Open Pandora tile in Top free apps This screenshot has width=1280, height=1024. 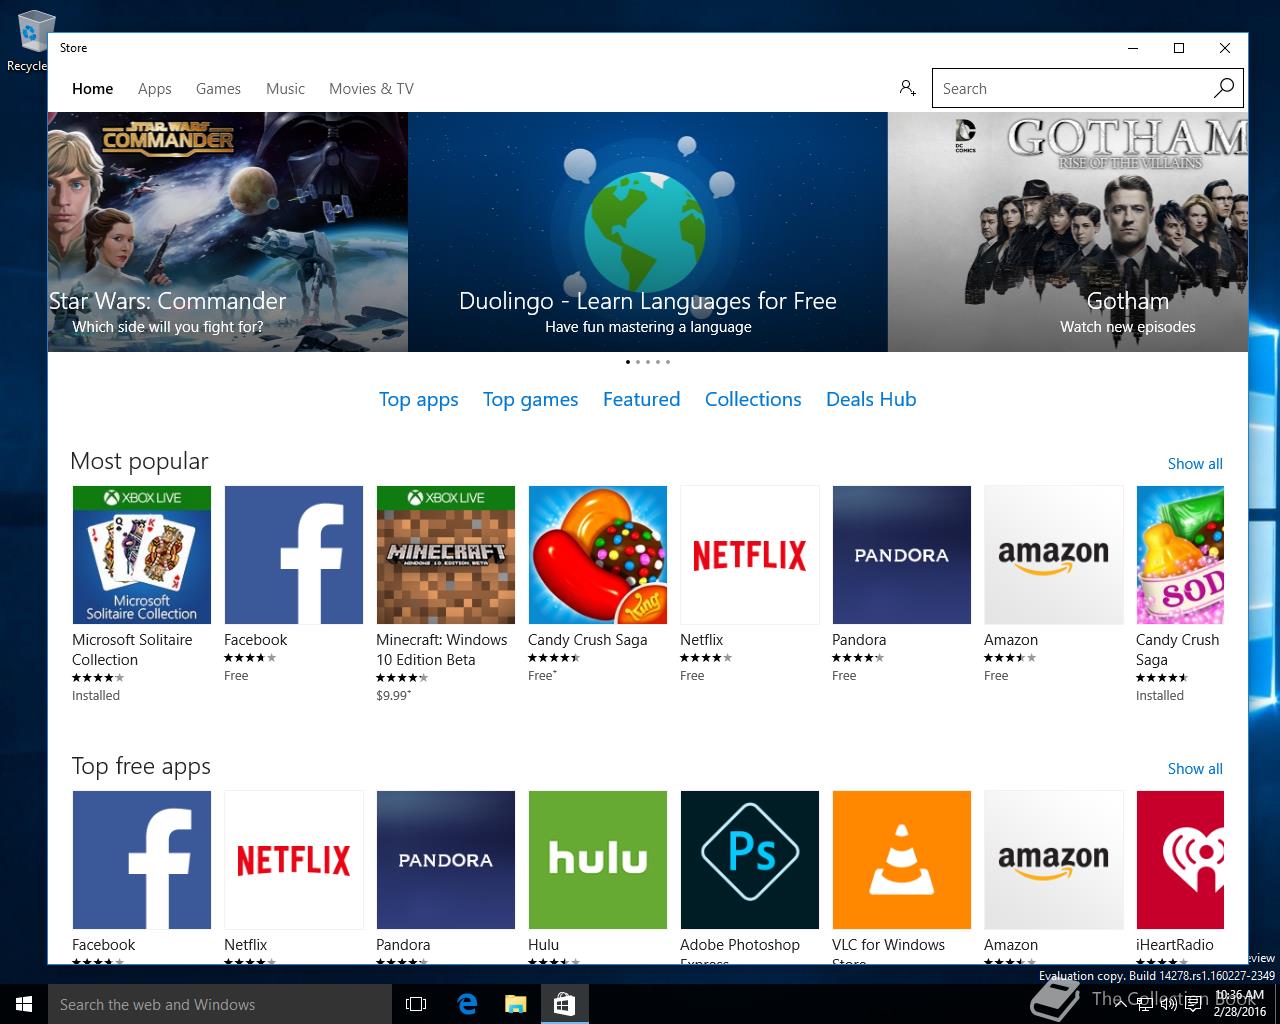446,860
